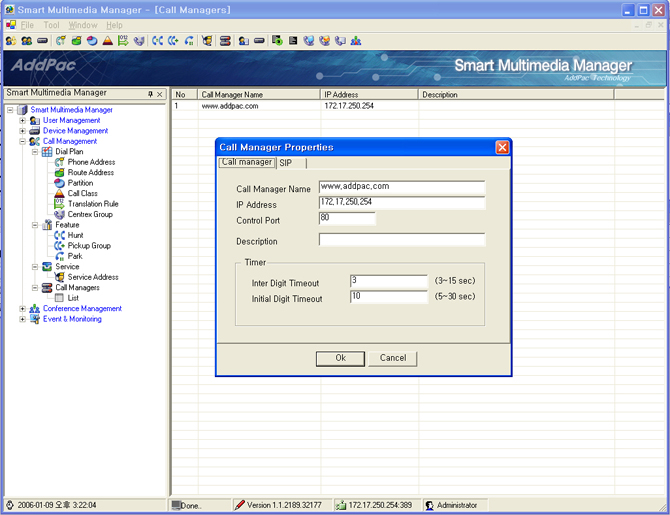
Task: Close the Call Manager Properties dialog
Action: pos(502,147)
